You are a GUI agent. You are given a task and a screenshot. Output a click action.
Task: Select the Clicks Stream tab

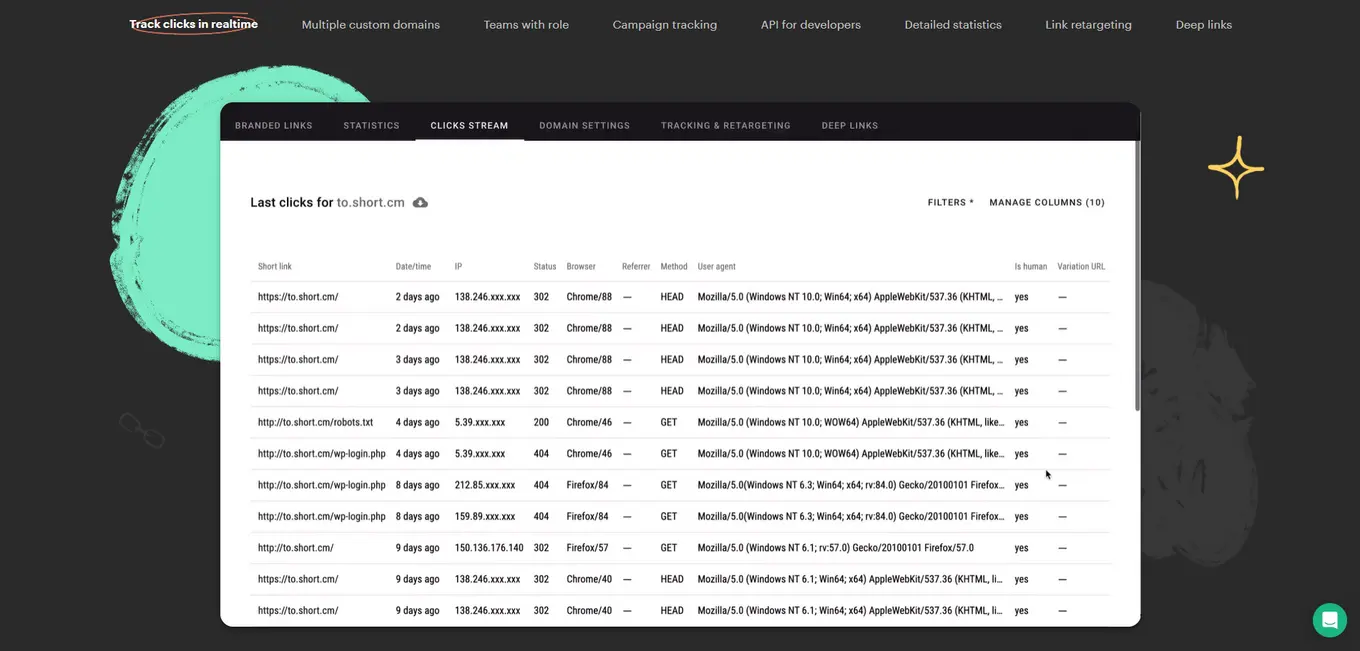[469, 126]
